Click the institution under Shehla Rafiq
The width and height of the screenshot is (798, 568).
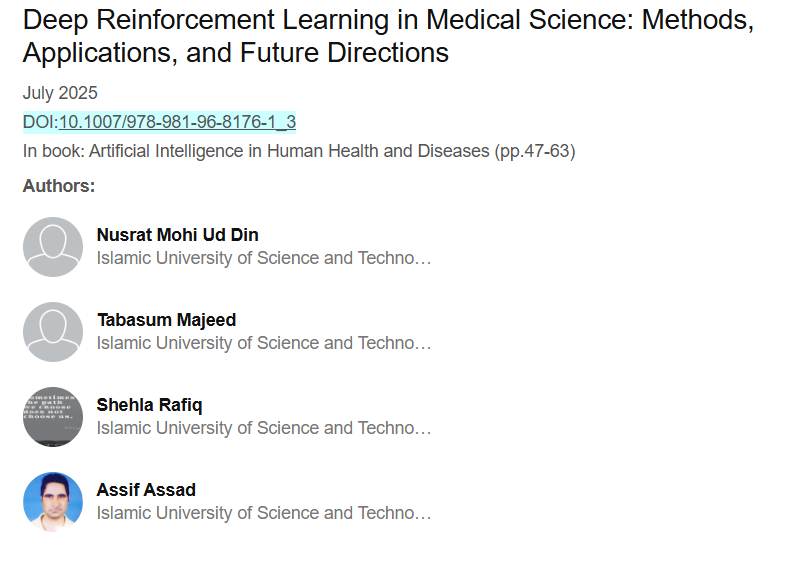pyautogui.click(x=264, y=428)
